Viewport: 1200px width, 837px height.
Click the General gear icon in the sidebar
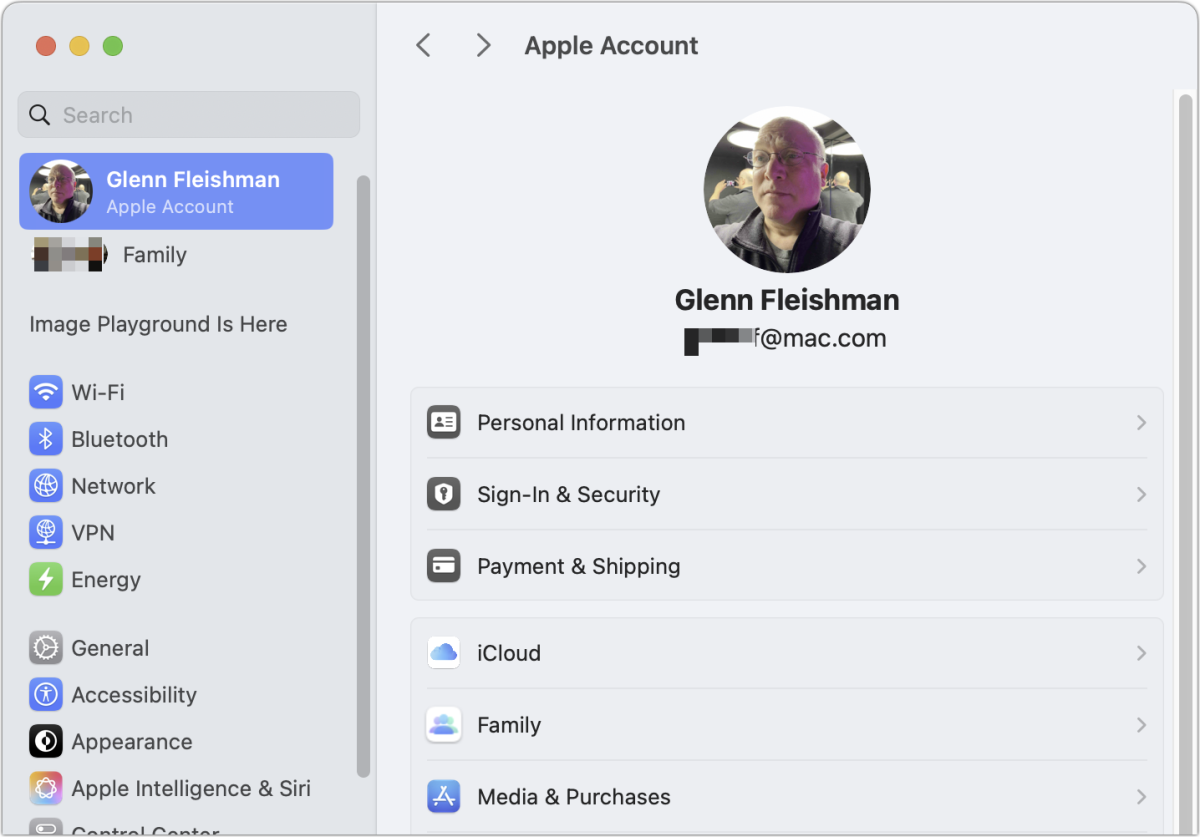pos(46,648)
